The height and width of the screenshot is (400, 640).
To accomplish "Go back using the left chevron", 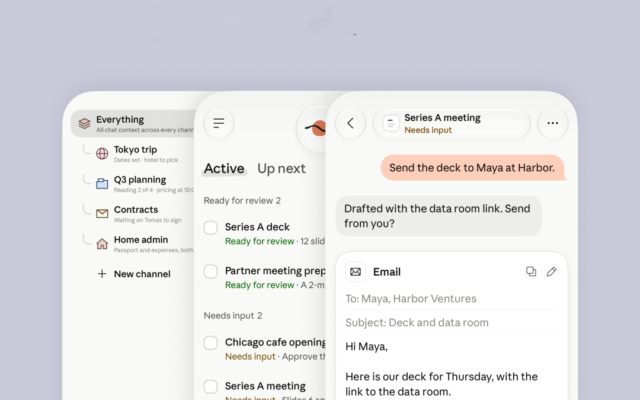I will tap(350, 123).
